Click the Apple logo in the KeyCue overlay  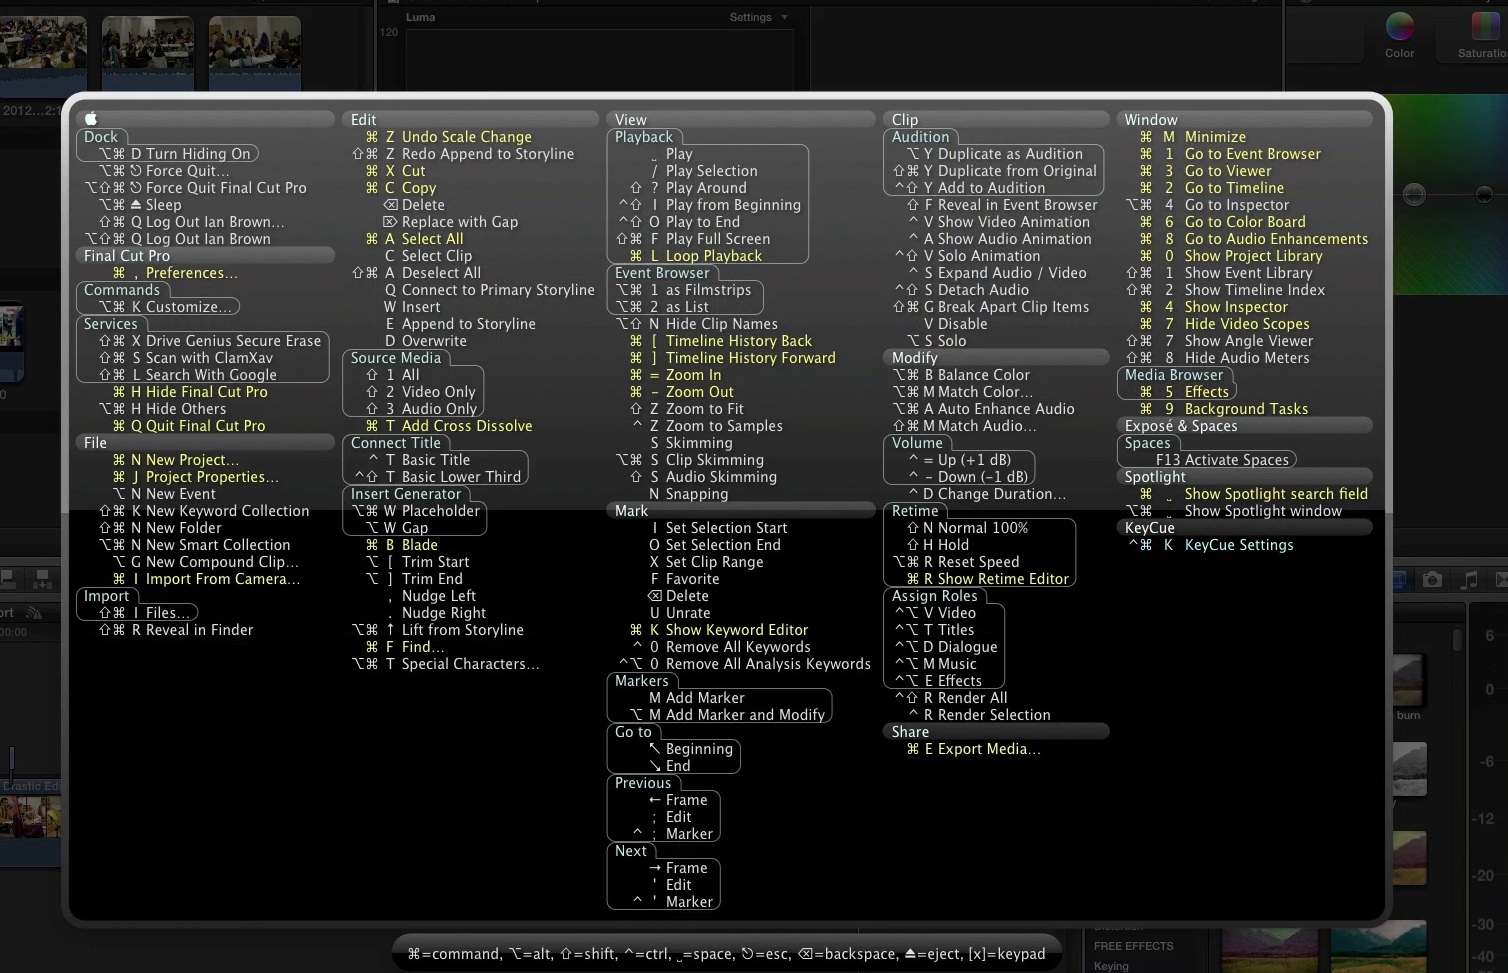click(91, 118)
